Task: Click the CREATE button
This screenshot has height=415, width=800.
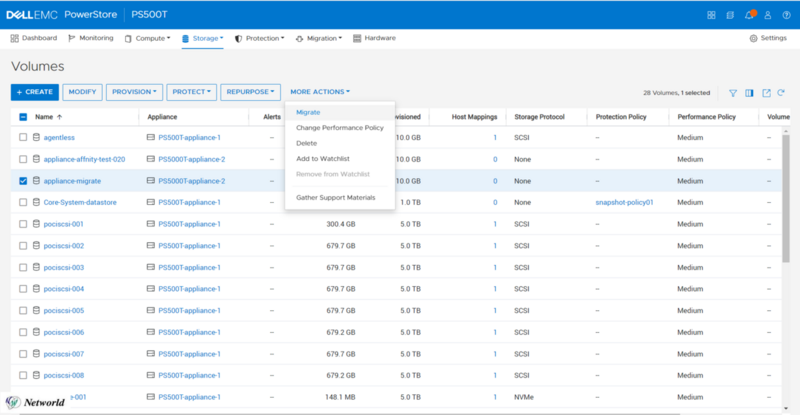Action: 35,92
